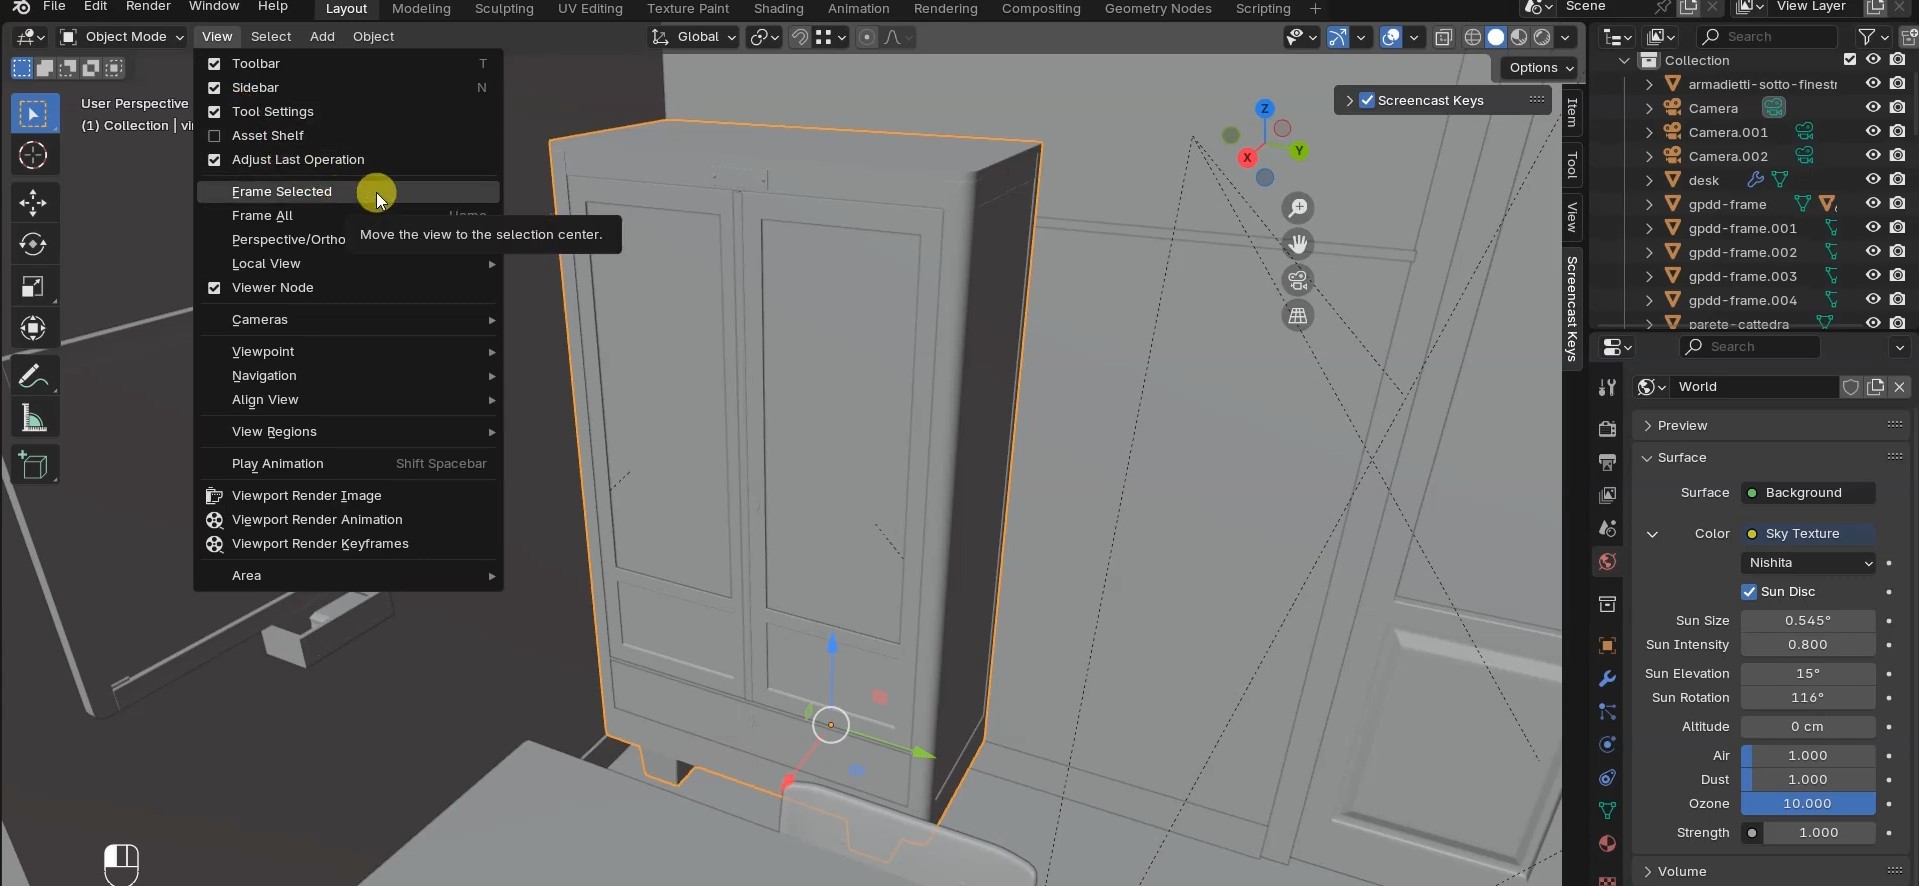Click the zoom viewport magnifier icon

tap(1298, 208)
